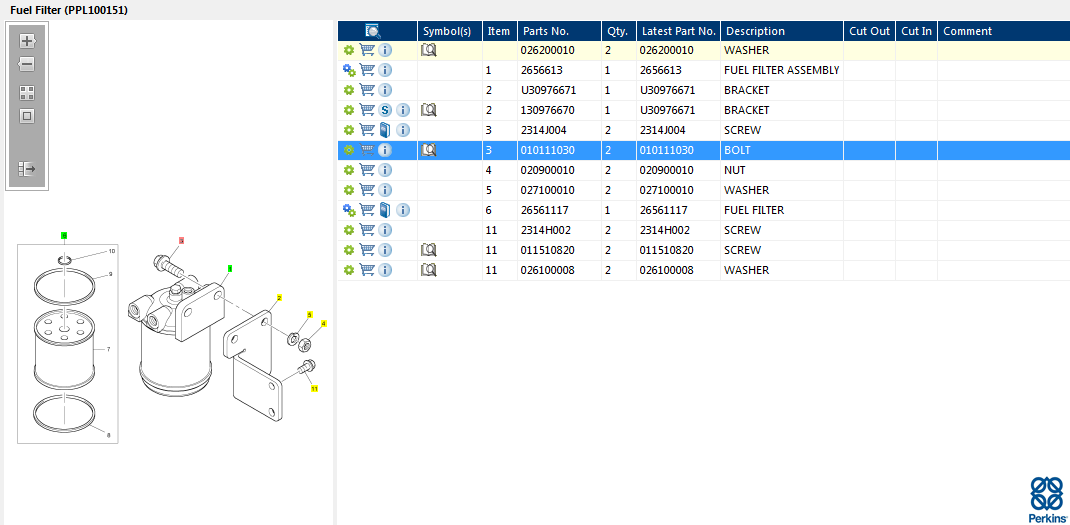
Task: Select callout 2 on the bracket in diagram
Action: pyautogui.click(x=279, y=298)
